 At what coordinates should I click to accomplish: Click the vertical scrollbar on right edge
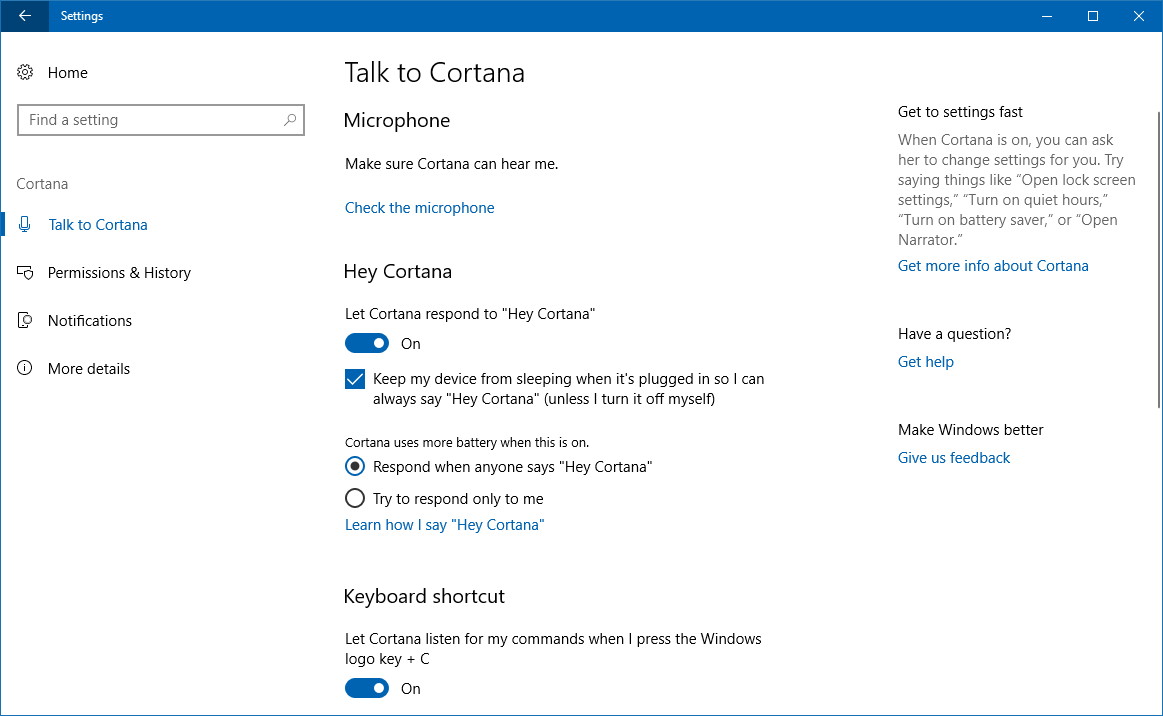[x=1159, y=260]
